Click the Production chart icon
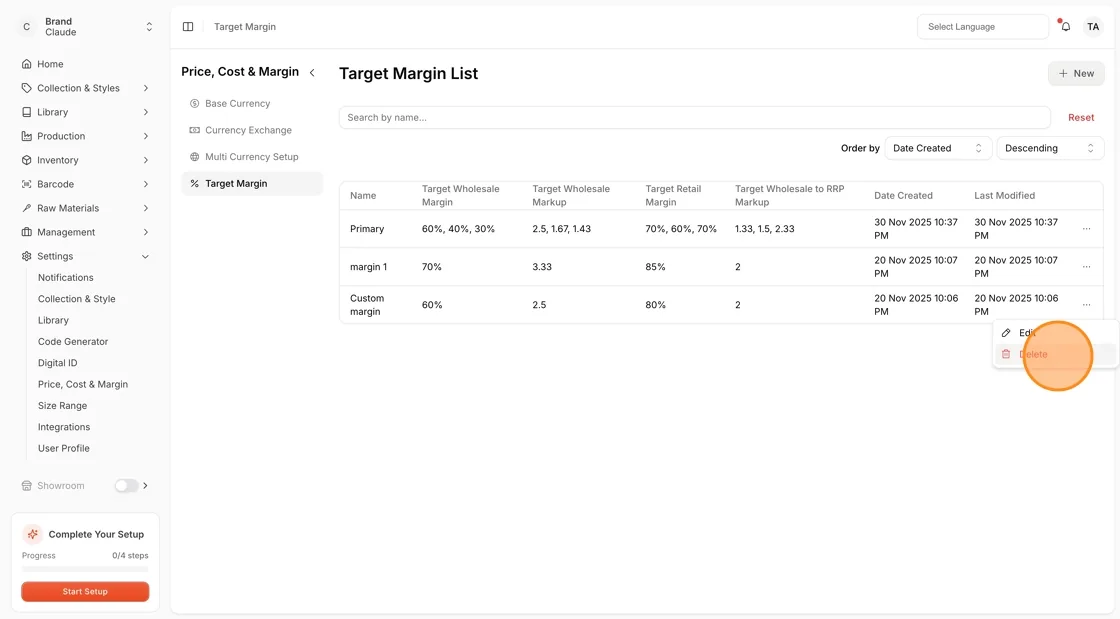This screenshot has height=619, width=1120. click(26, 136)
